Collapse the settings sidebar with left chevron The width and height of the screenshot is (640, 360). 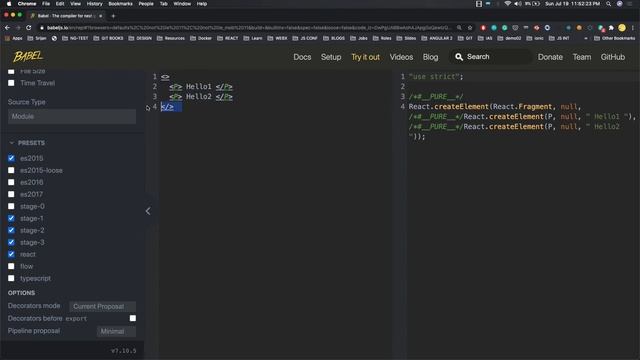148,211
